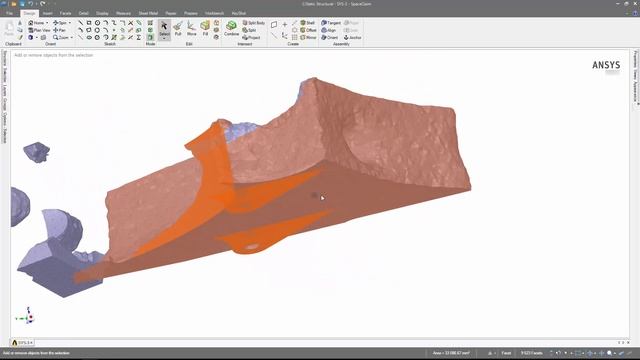Switch to Sketch mode
Viewport: 640px width, 360px height.
click(x=150, y=23)
